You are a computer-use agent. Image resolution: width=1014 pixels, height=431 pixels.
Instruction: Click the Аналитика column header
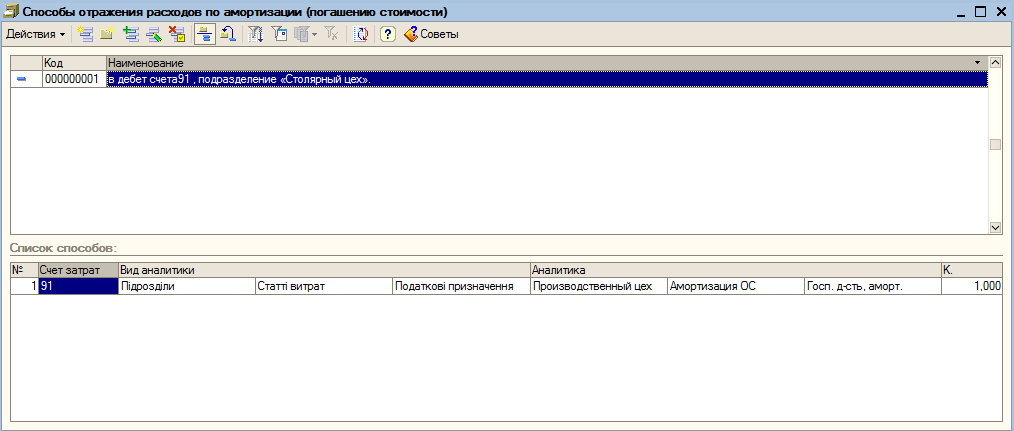735,269
